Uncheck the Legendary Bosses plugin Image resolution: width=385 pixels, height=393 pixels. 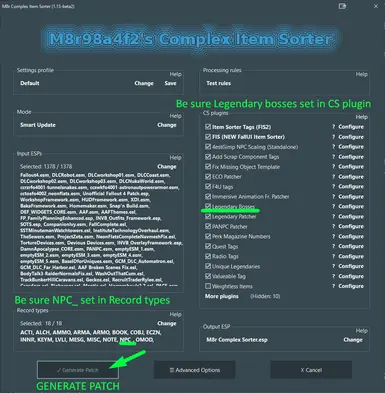coord(208,206)
